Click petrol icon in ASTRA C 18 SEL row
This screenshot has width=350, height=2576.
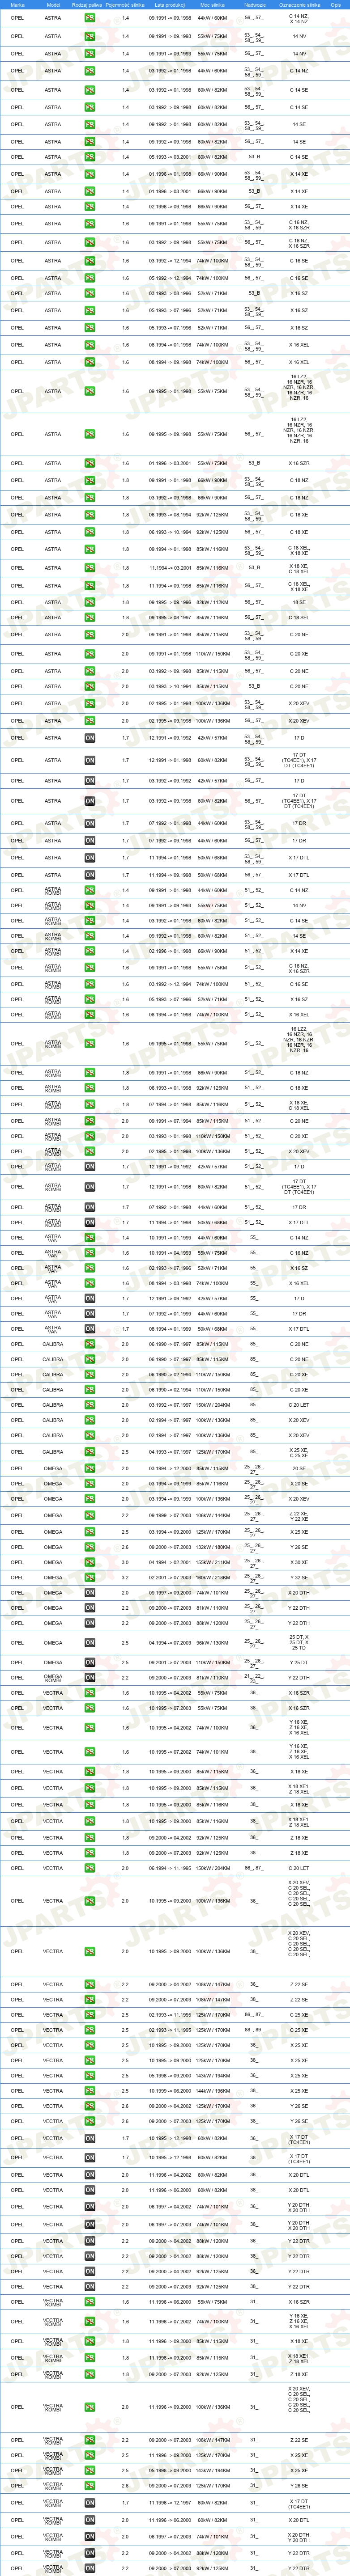click(x=90, y=617)
